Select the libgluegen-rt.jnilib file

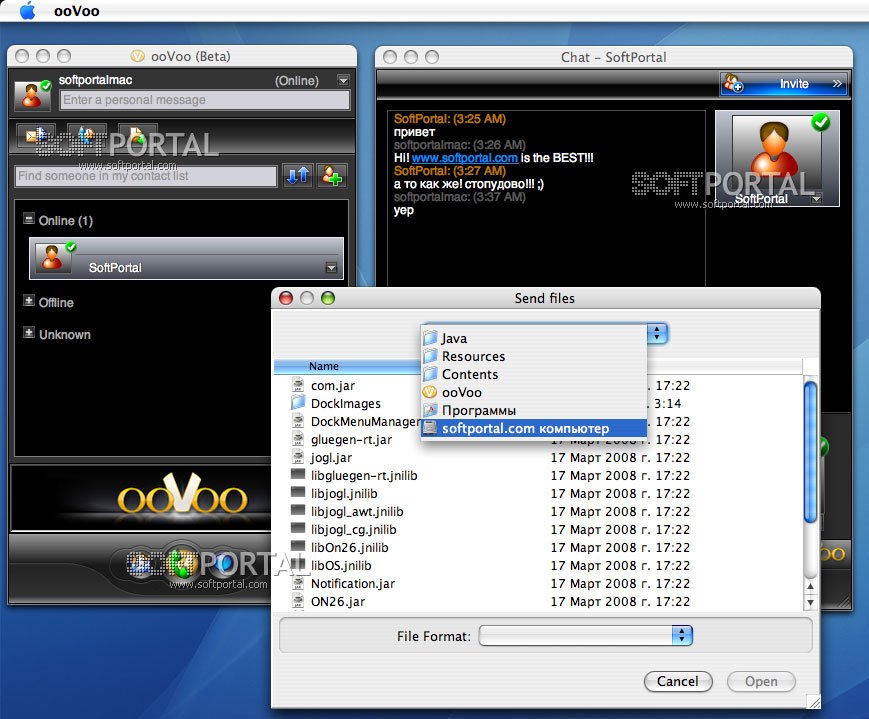pos(364,476)
